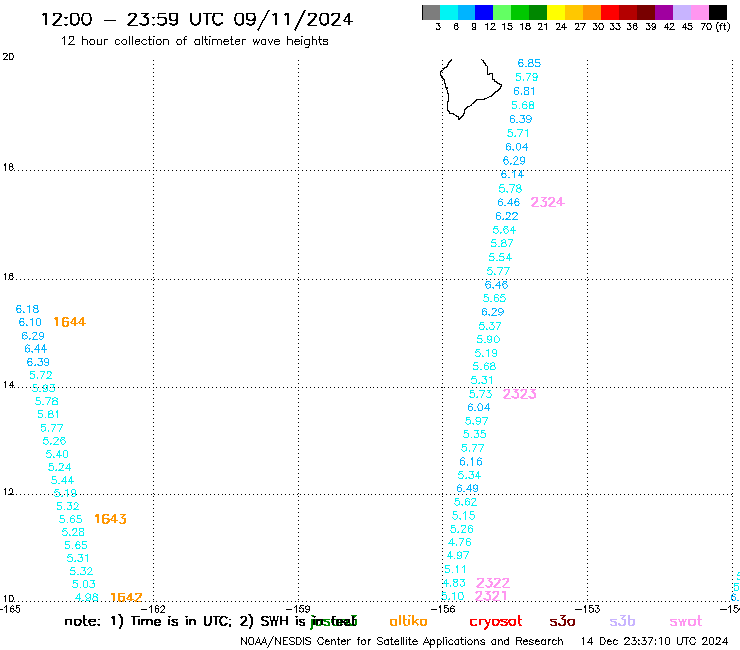Click the wave height value 5.79
740x650 pixels.
coord(527,77)
